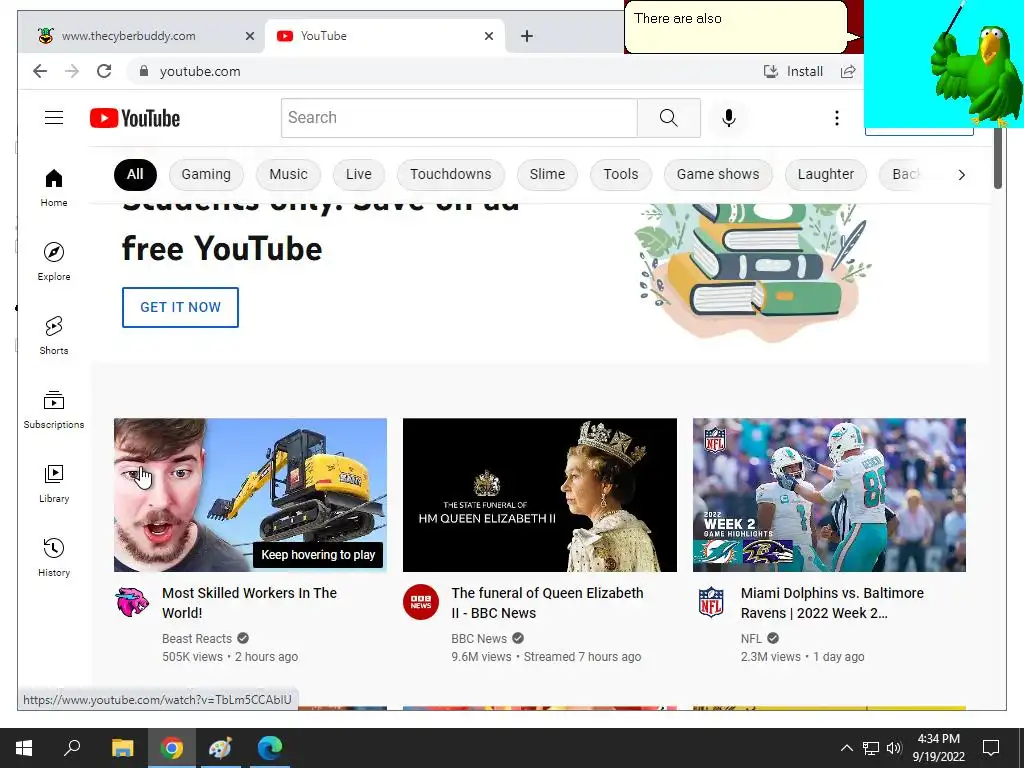Open taskbar search
This screenshot has width=1024, height=768.
pos(72,748)
